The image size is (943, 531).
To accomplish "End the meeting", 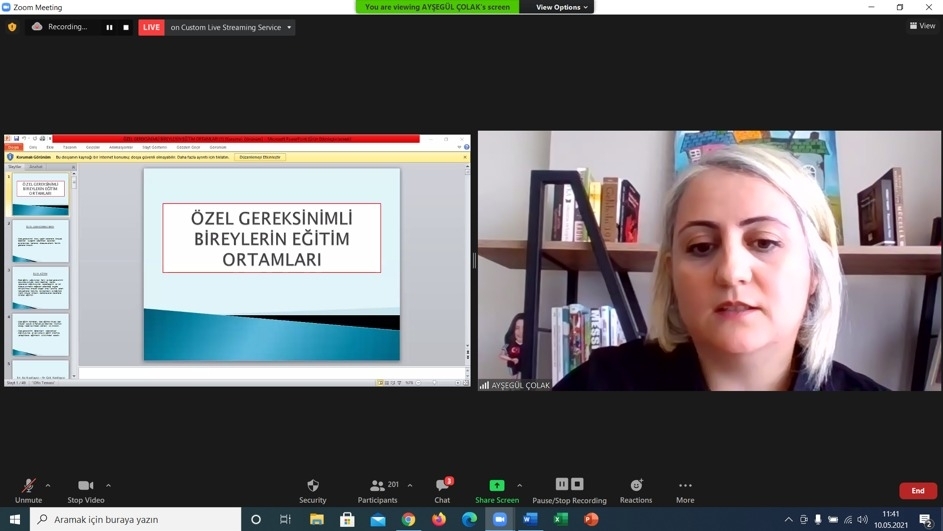I will [918, 491].
